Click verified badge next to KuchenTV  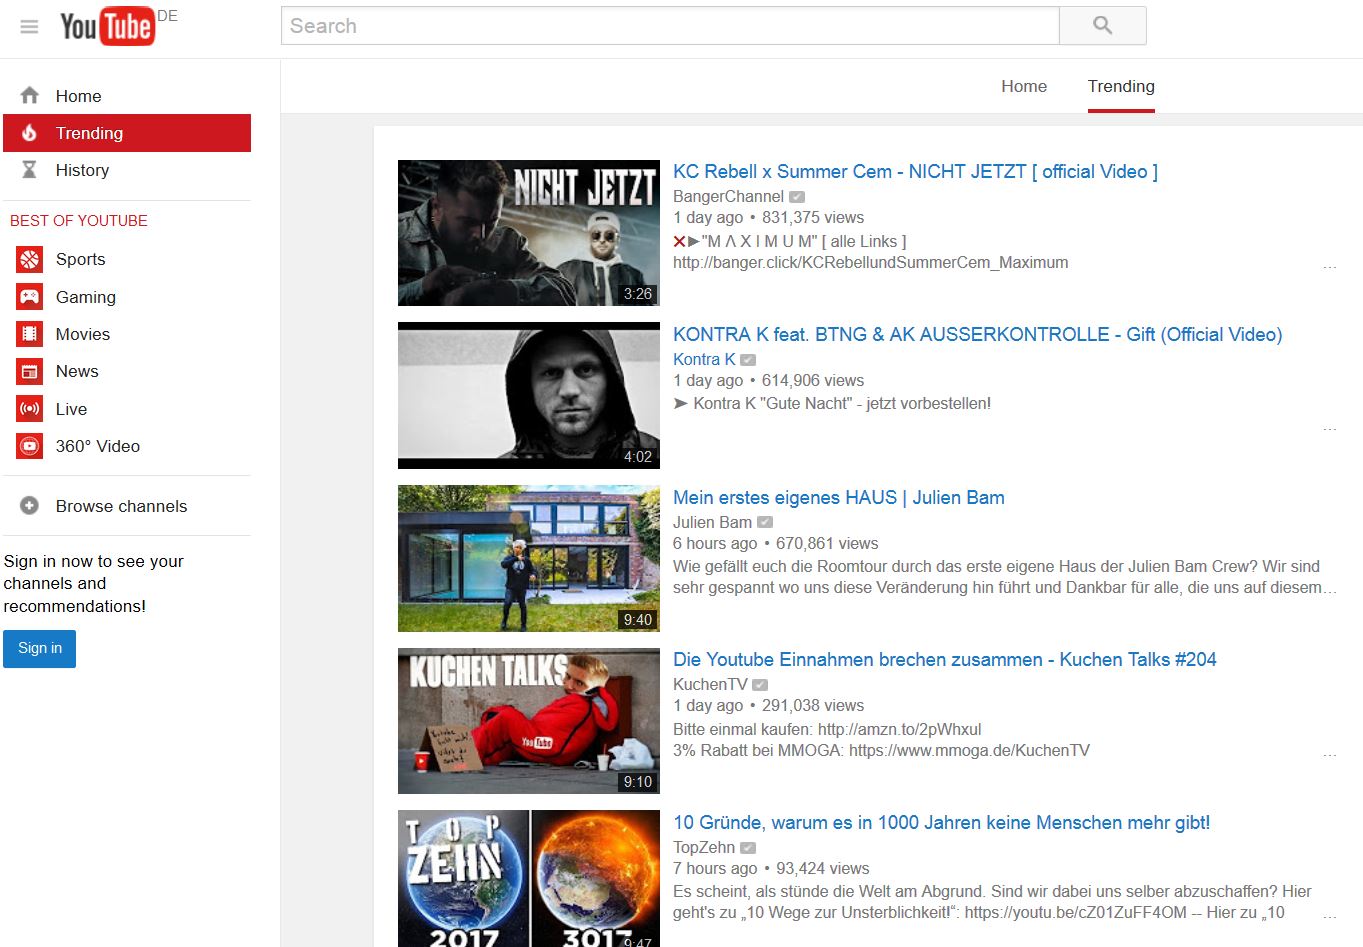760,685
